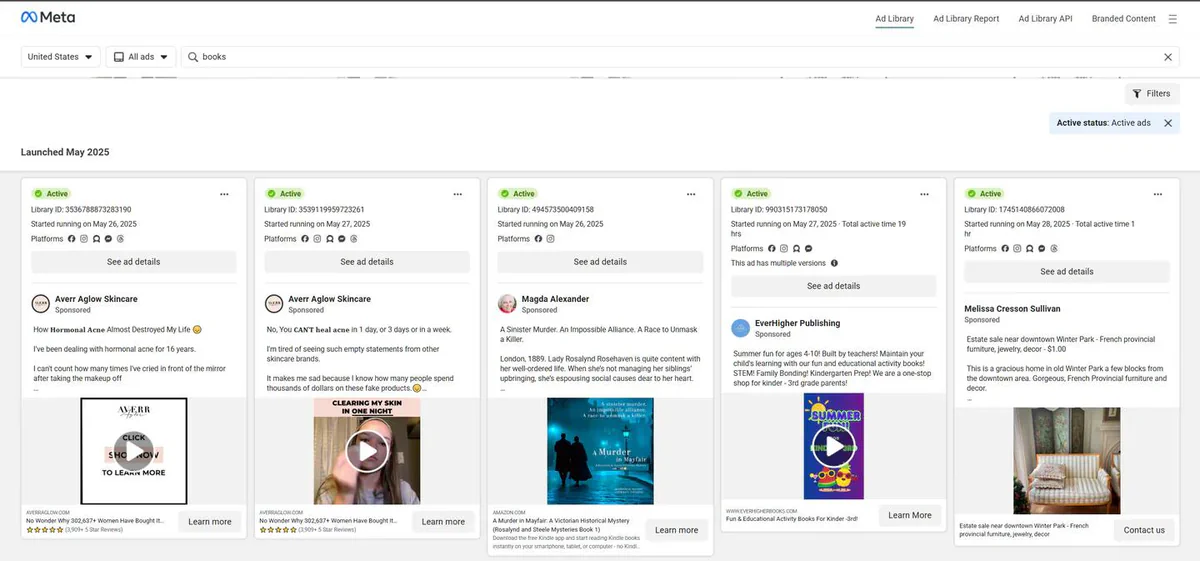Click Contact us on estate sale ad

(x=1144, y=530)
